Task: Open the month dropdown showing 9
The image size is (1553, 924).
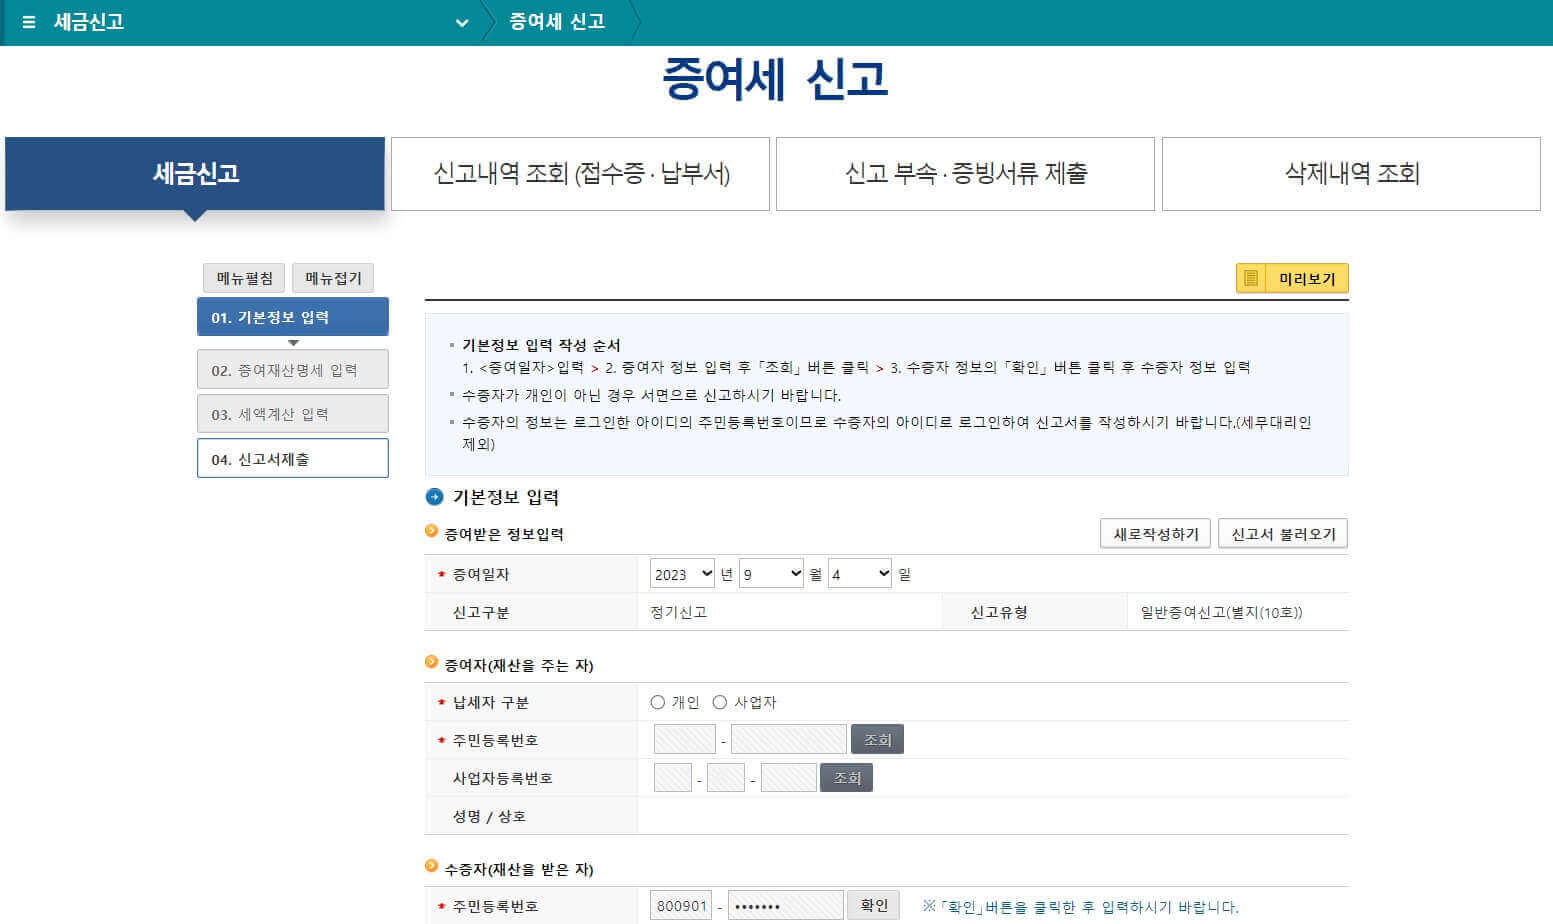Action: point(771,574)
